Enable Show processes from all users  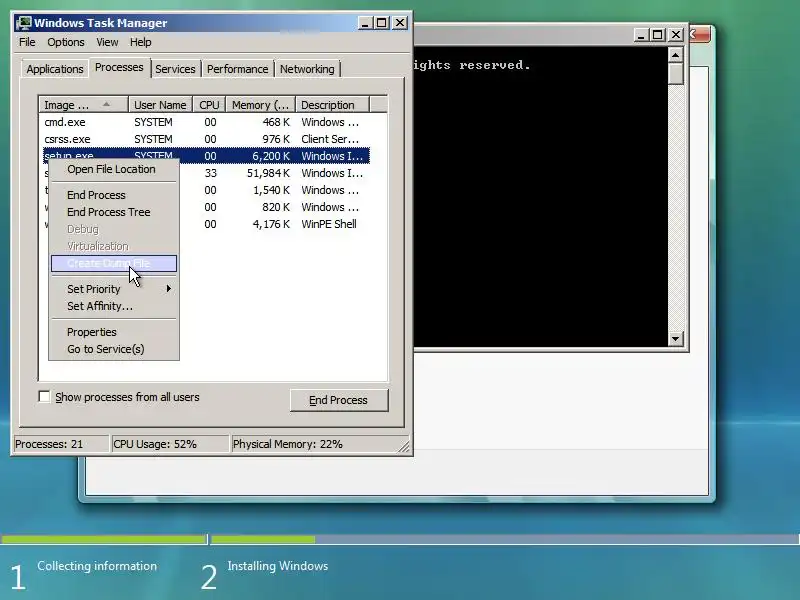point(44,396)
